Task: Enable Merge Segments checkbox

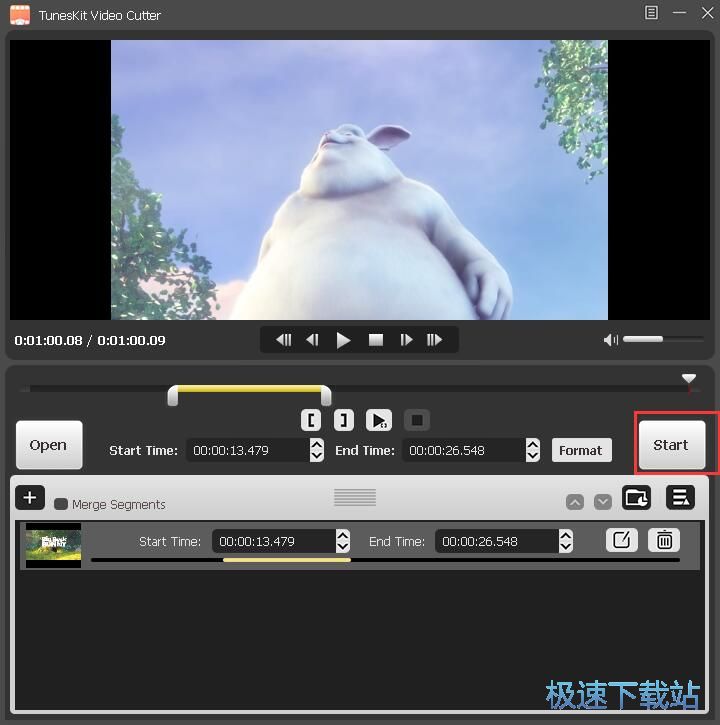Action: (x=61, y=504)
